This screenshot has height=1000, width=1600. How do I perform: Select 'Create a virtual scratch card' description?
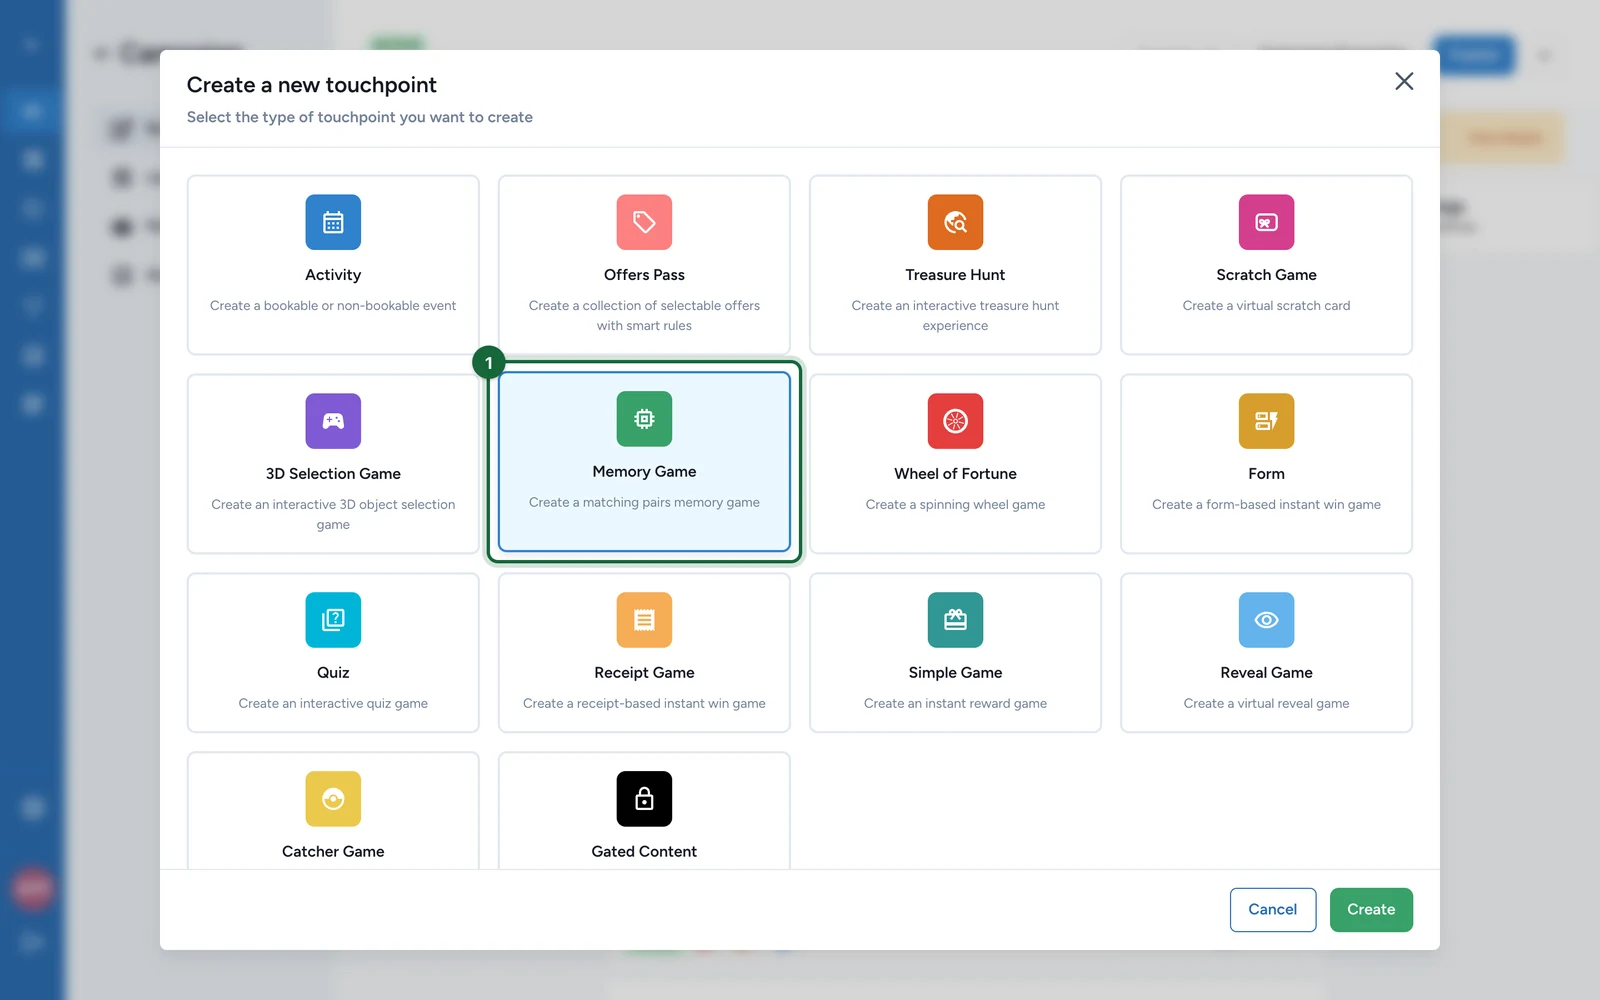(1266, 306)
